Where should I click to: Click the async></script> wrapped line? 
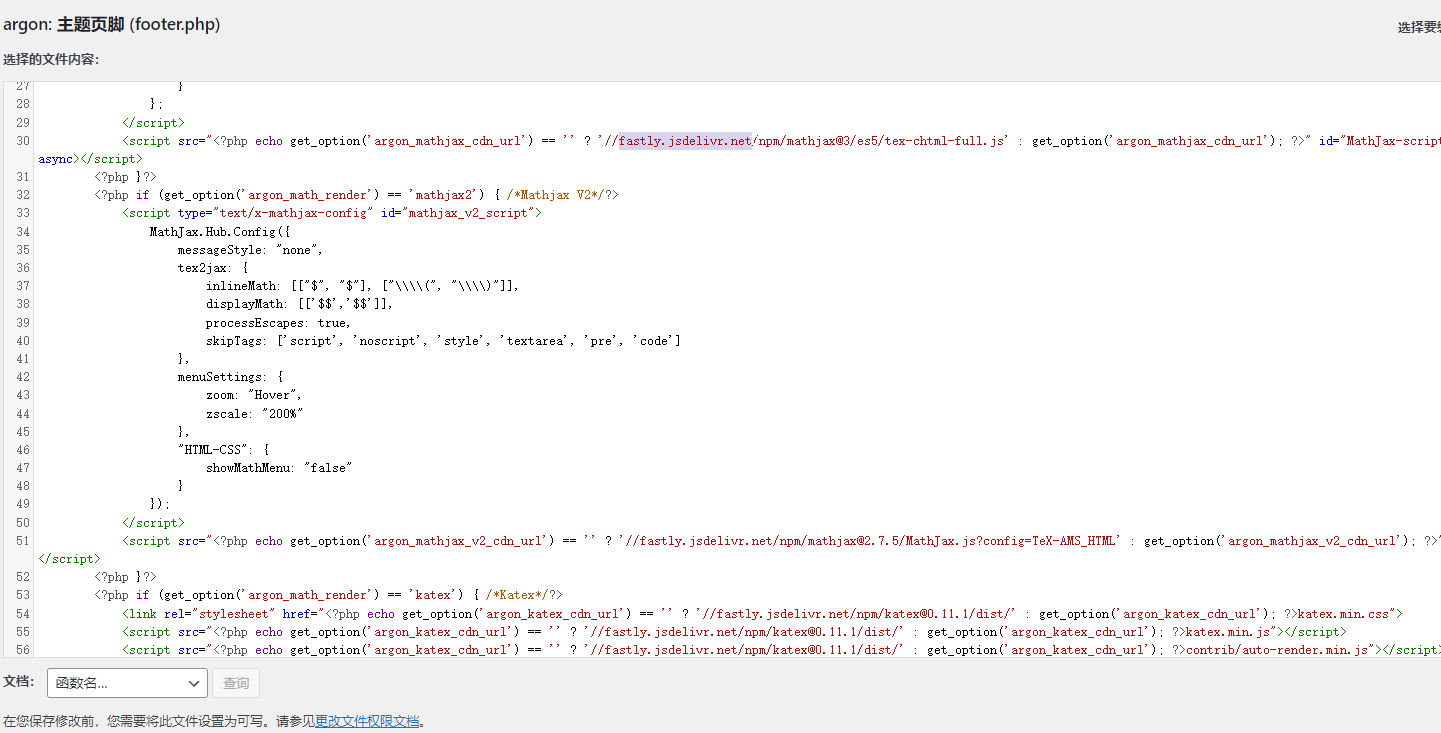pos(91,159)
